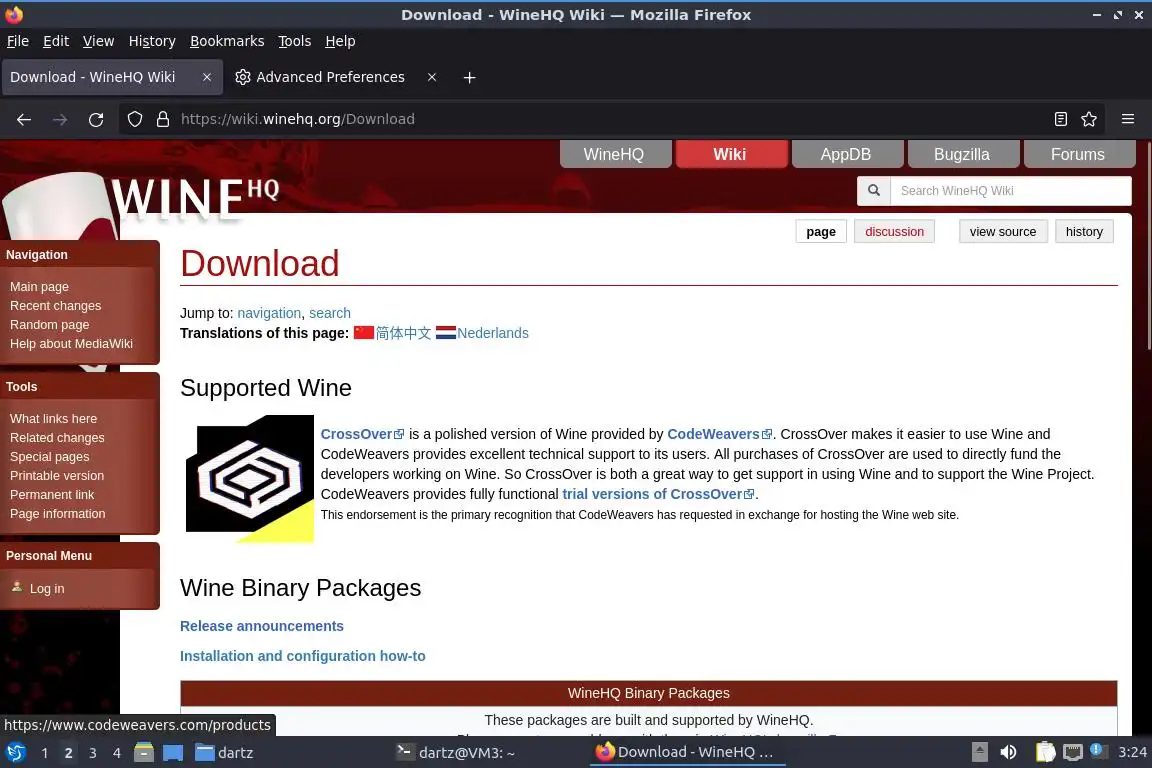Open the discussion page tab
Image resolution: width=1152 pixels, height=768 pixels.
894,232
